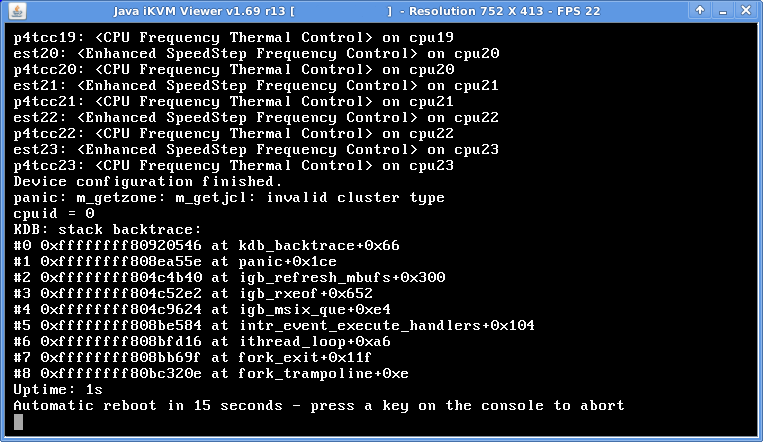This screenshot has width=763, height=442.
Task: Click the Java iKVM Viewer v1.69 title text
Action: click(x=200, y=11)
